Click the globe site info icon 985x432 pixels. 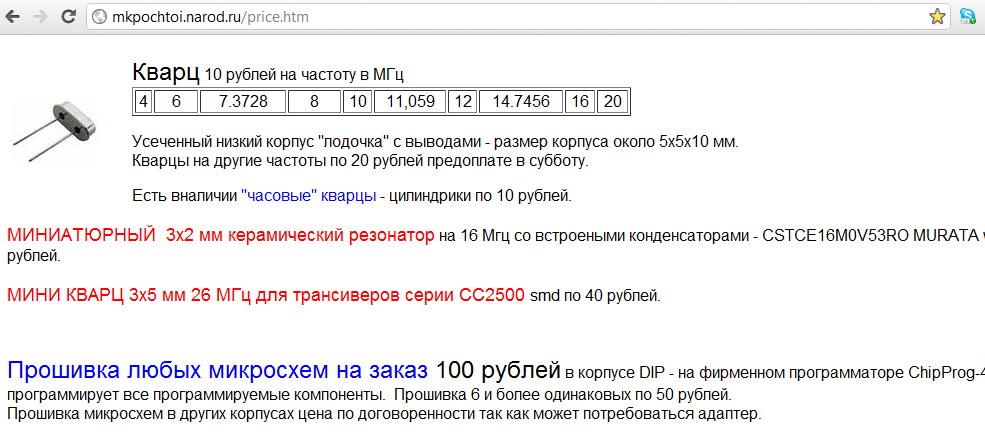pyautogui.click(x=100, y=17)
